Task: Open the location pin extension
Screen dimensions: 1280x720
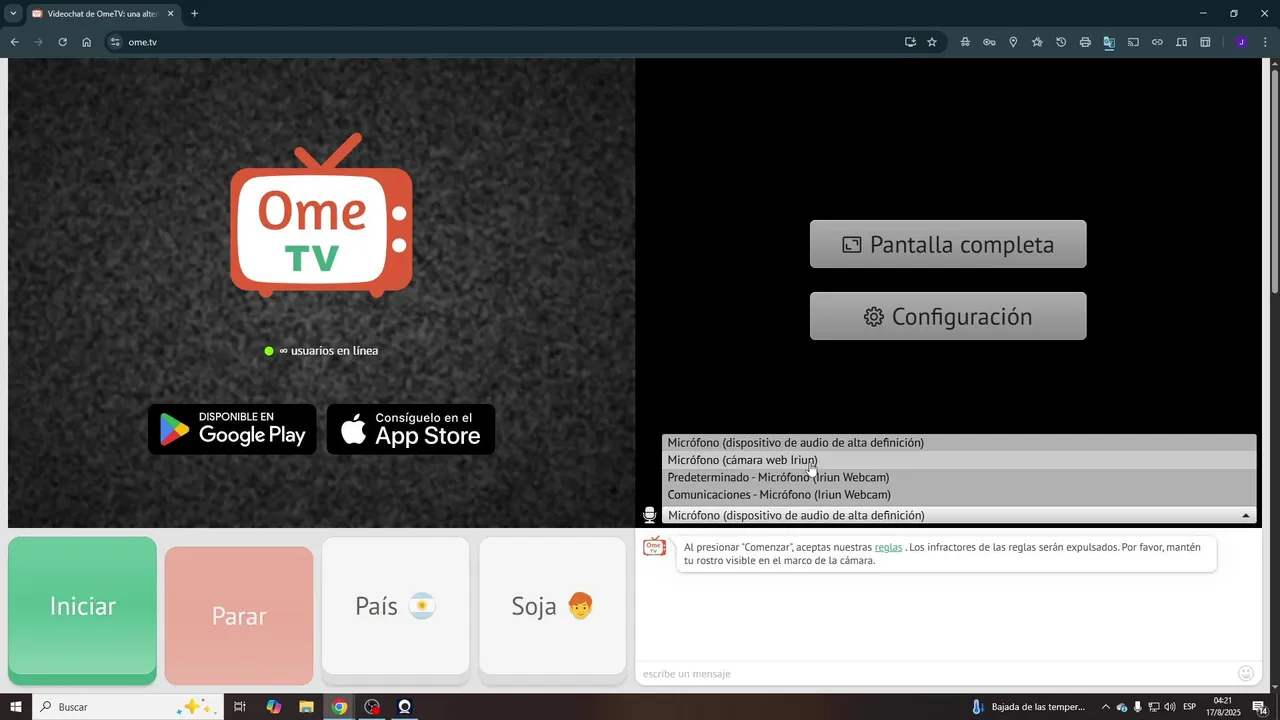Action: 1013,42
